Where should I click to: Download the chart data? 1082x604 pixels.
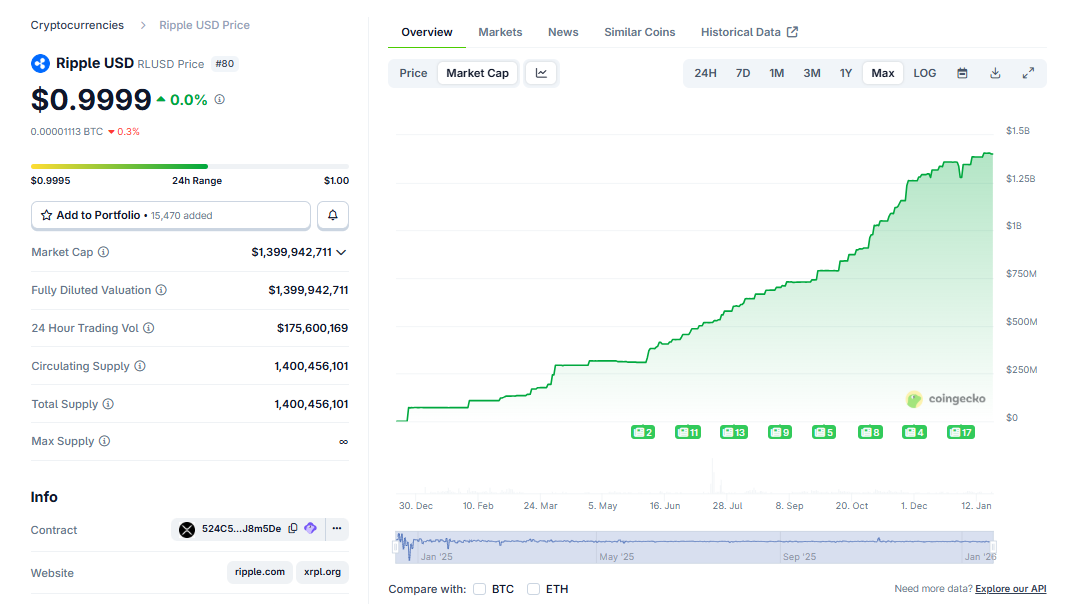click(x=995, y=73)
